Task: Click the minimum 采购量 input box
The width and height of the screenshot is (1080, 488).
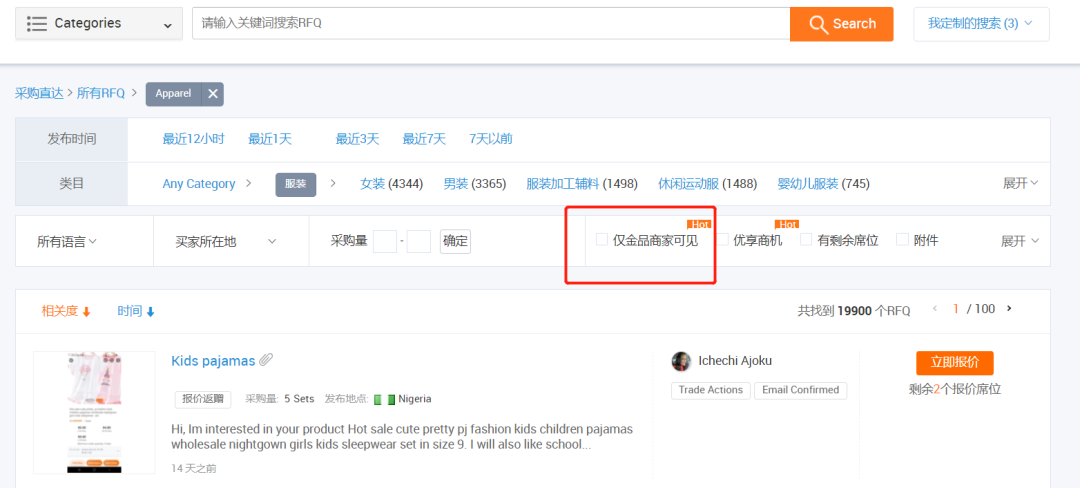Action: pyautogui.click(x=384, y=242)
